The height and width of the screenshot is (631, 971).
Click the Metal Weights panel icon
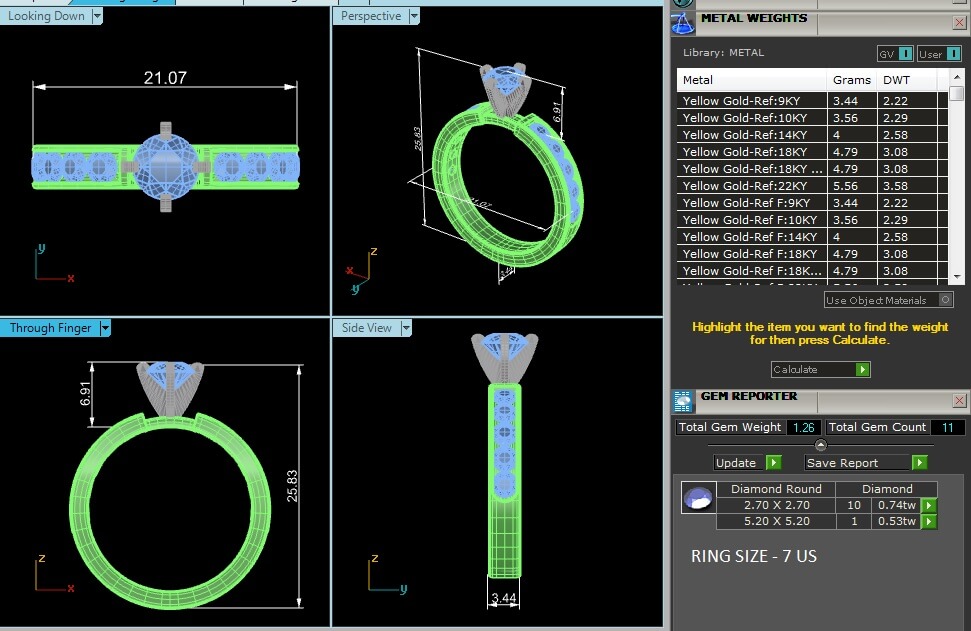click(683, 23)
